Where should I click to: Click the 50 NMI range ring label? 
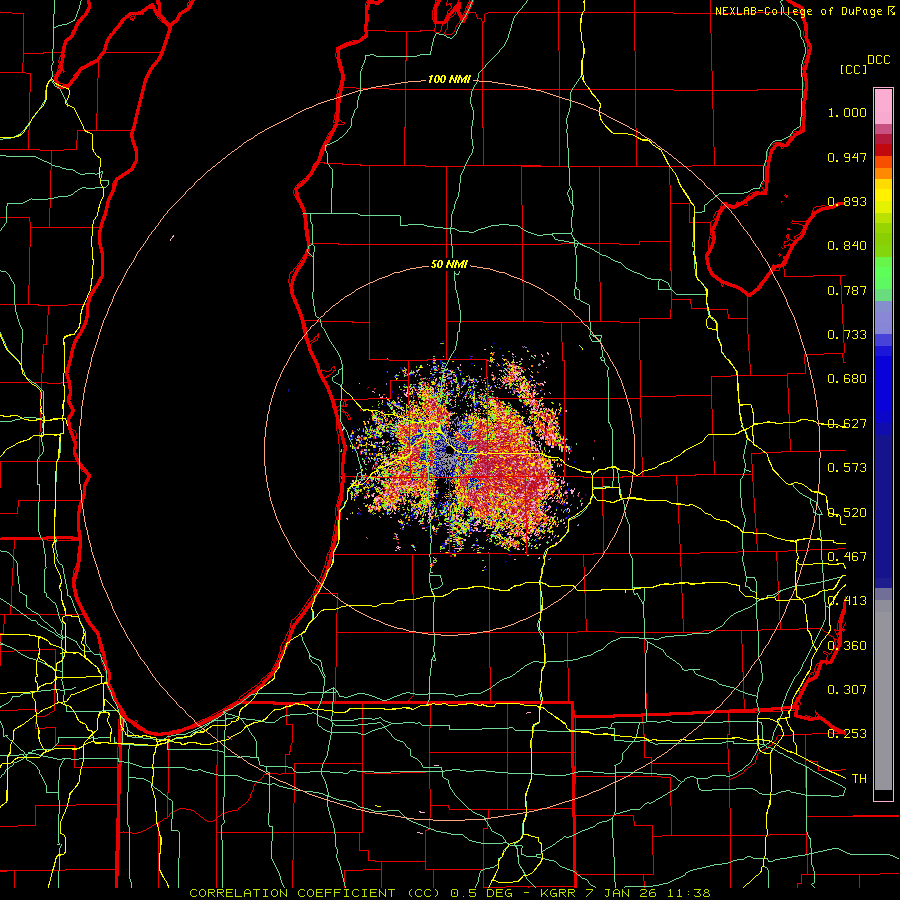pyautogui.click(x=449, y=264)
